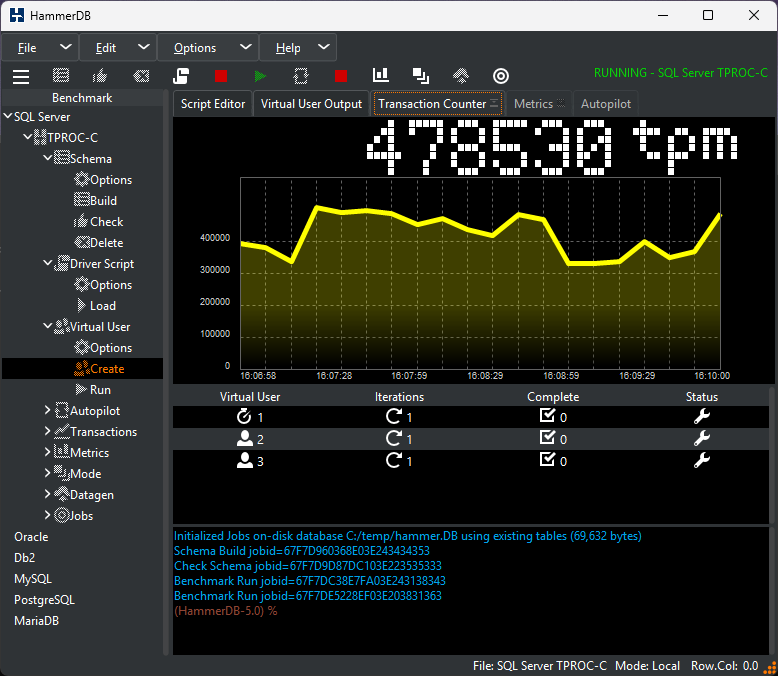Click the Help menu dropdown arrow
This screenshot has height=676, width=778.
(x=324, y=47)
